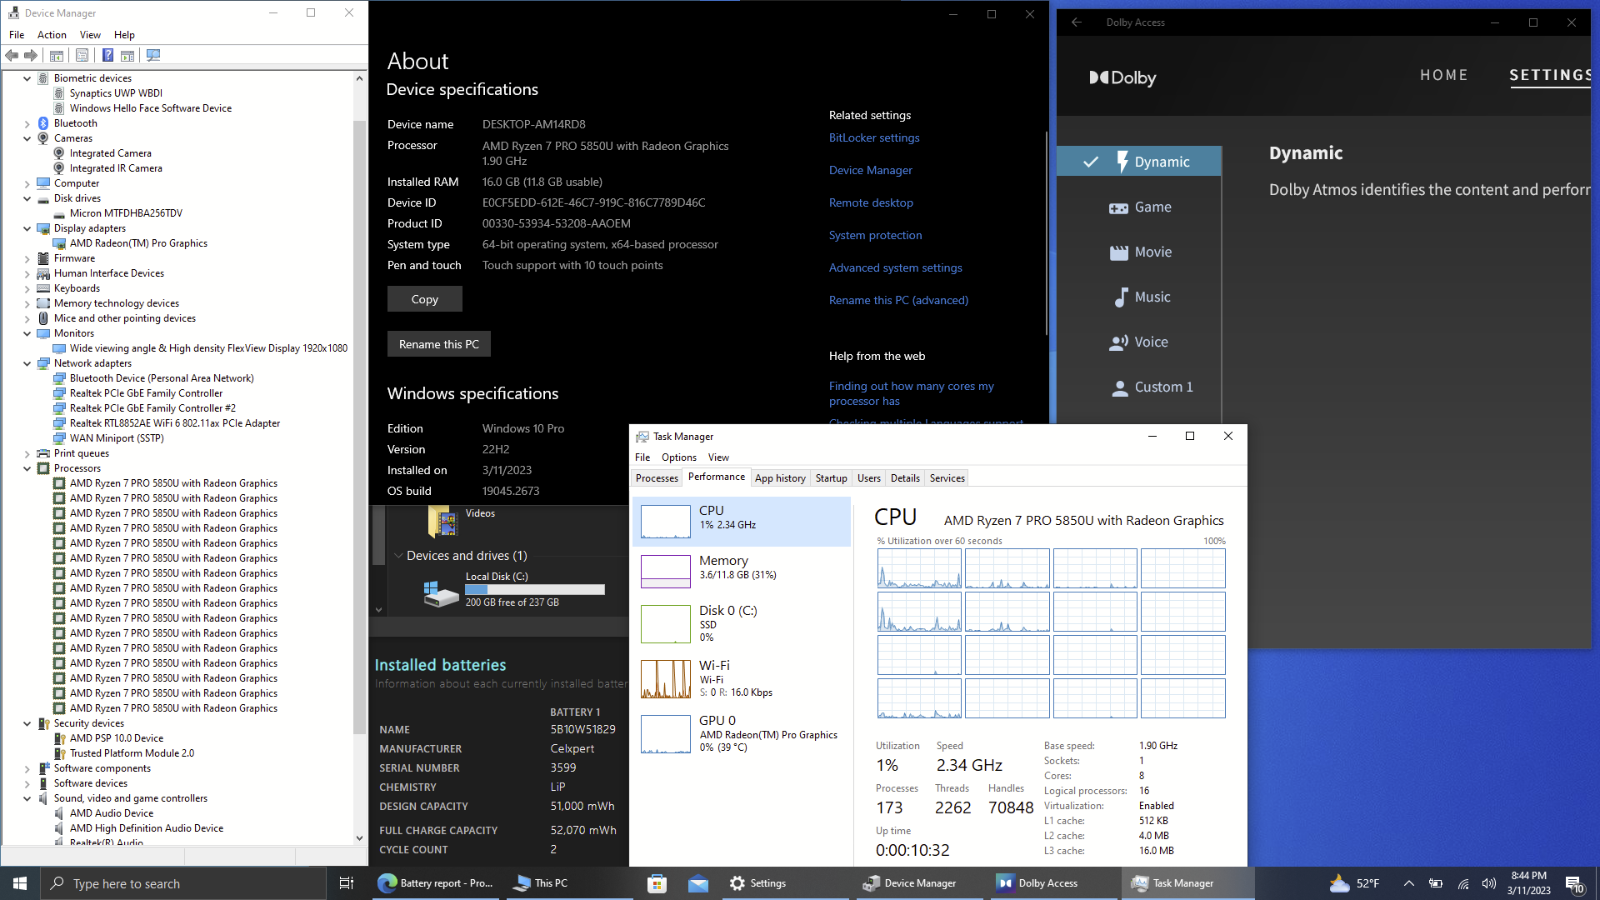The height and width of the screenshot is (900, 1600).
Task: Open the HOME tab in Dolby Access
Action: point(1444,75)
